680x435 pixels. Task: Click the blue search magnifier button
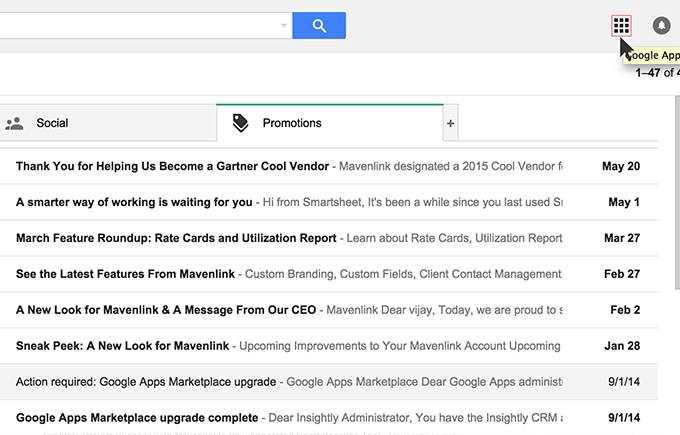(x=319, y=26)
